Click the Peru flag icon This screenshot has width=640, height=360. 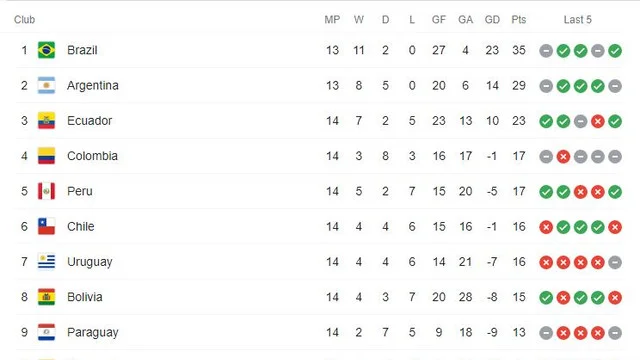pyautogui.click(x=46, y=191)
